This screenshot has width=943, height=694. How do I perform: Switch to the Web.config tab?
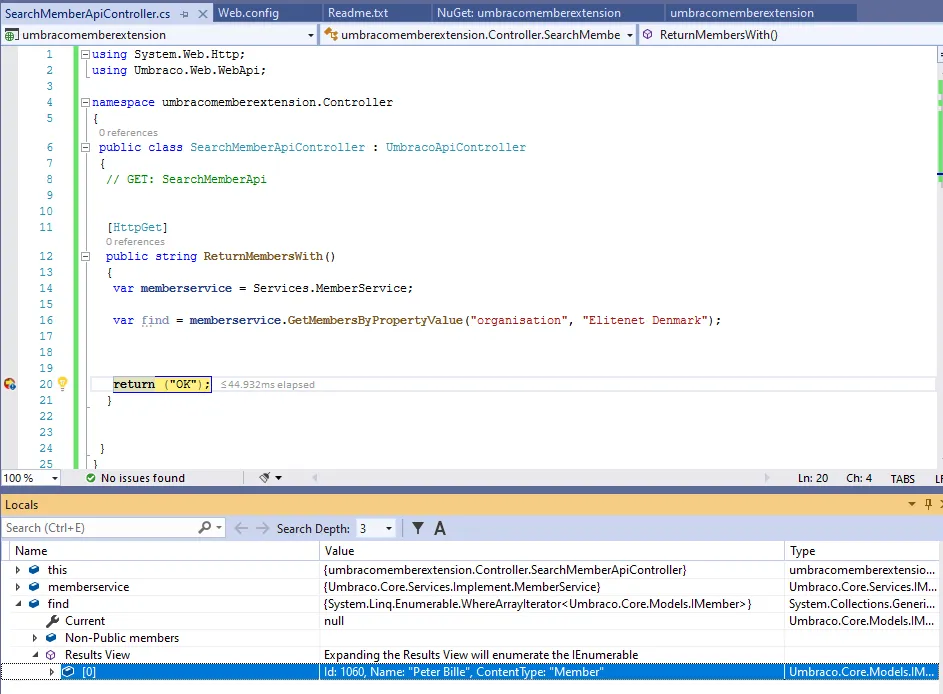coord(248,13)
